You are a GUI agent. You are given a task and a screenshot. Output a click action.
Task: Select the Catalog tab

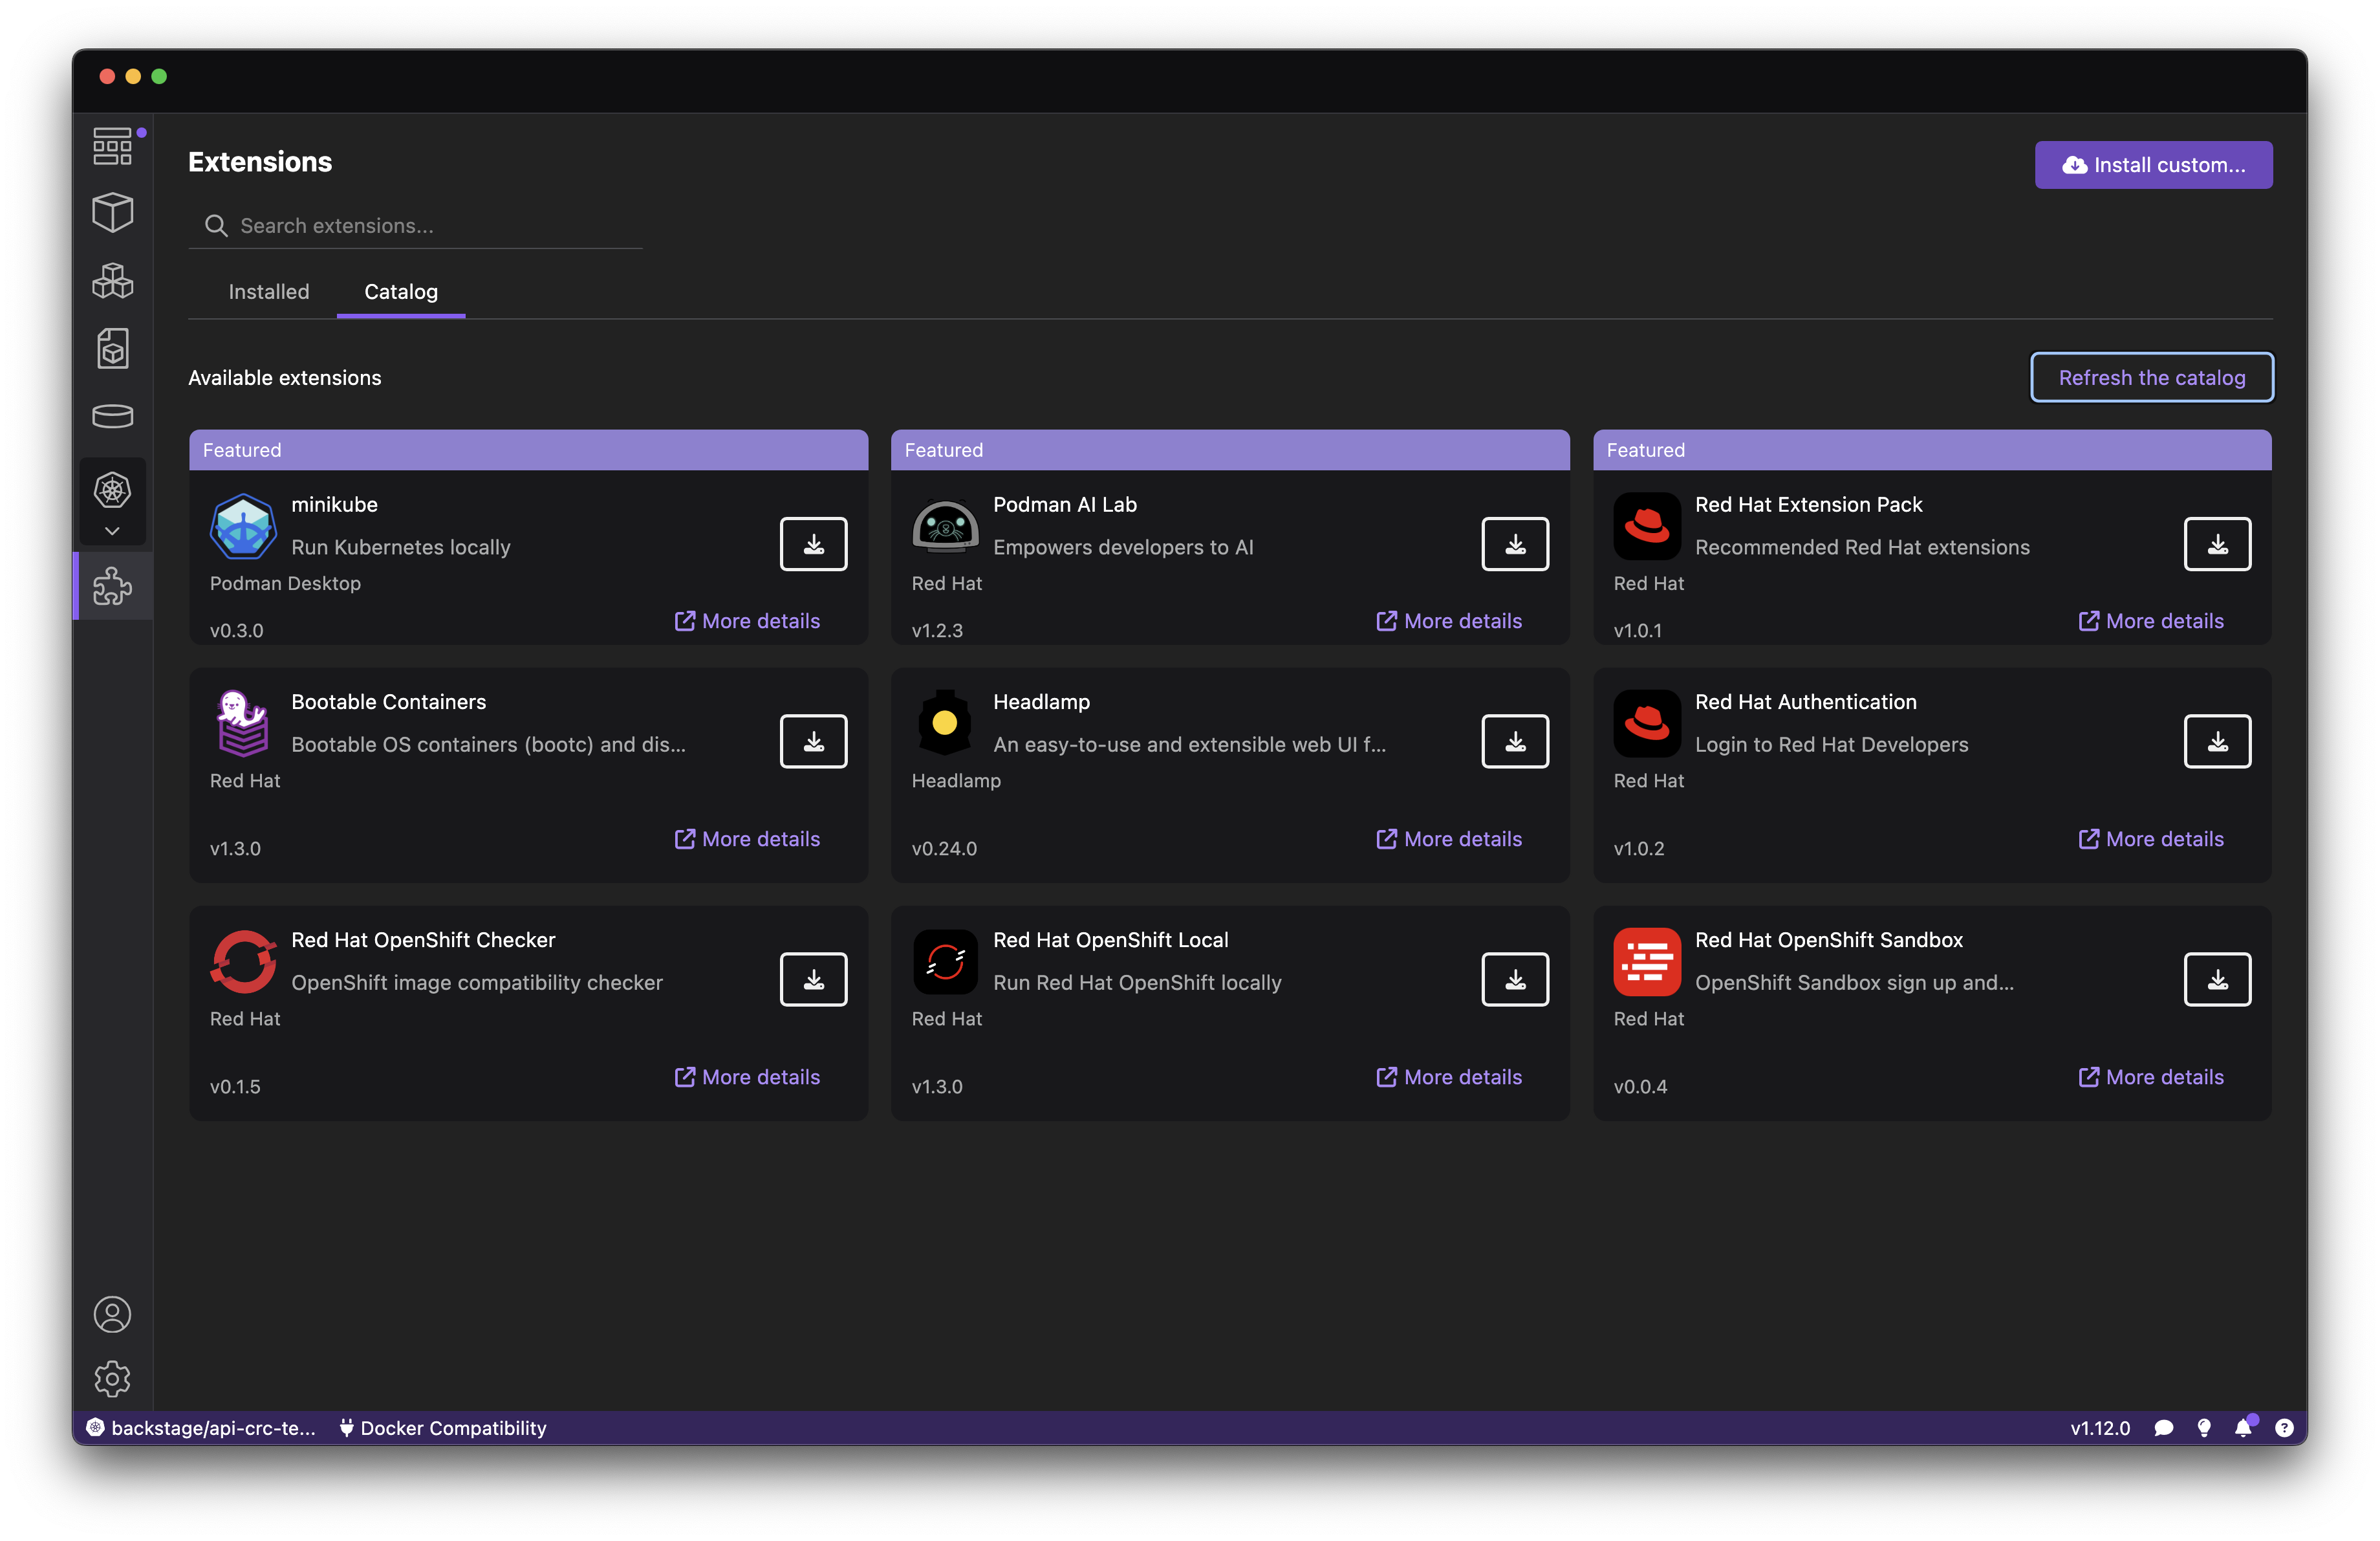click(401, 291)
